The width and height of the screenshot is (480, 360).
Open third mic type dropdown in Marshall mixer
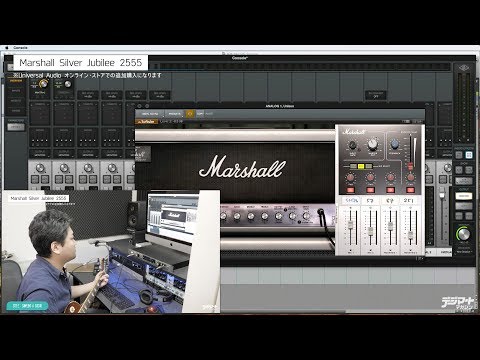pyautogui.click(x=390, y=201)
